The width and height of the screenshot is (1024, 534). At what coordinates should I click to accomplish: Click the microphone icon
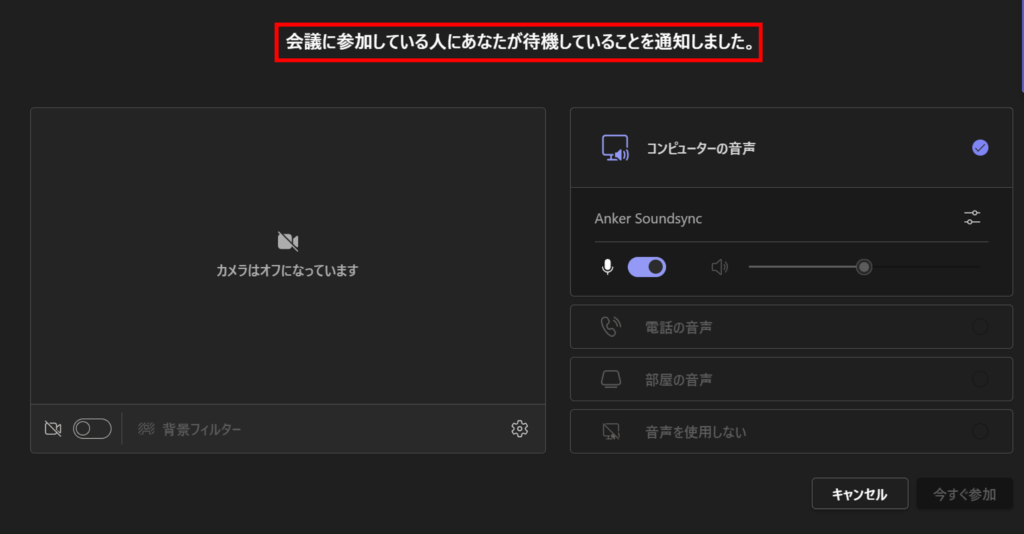tap(607, 267)
